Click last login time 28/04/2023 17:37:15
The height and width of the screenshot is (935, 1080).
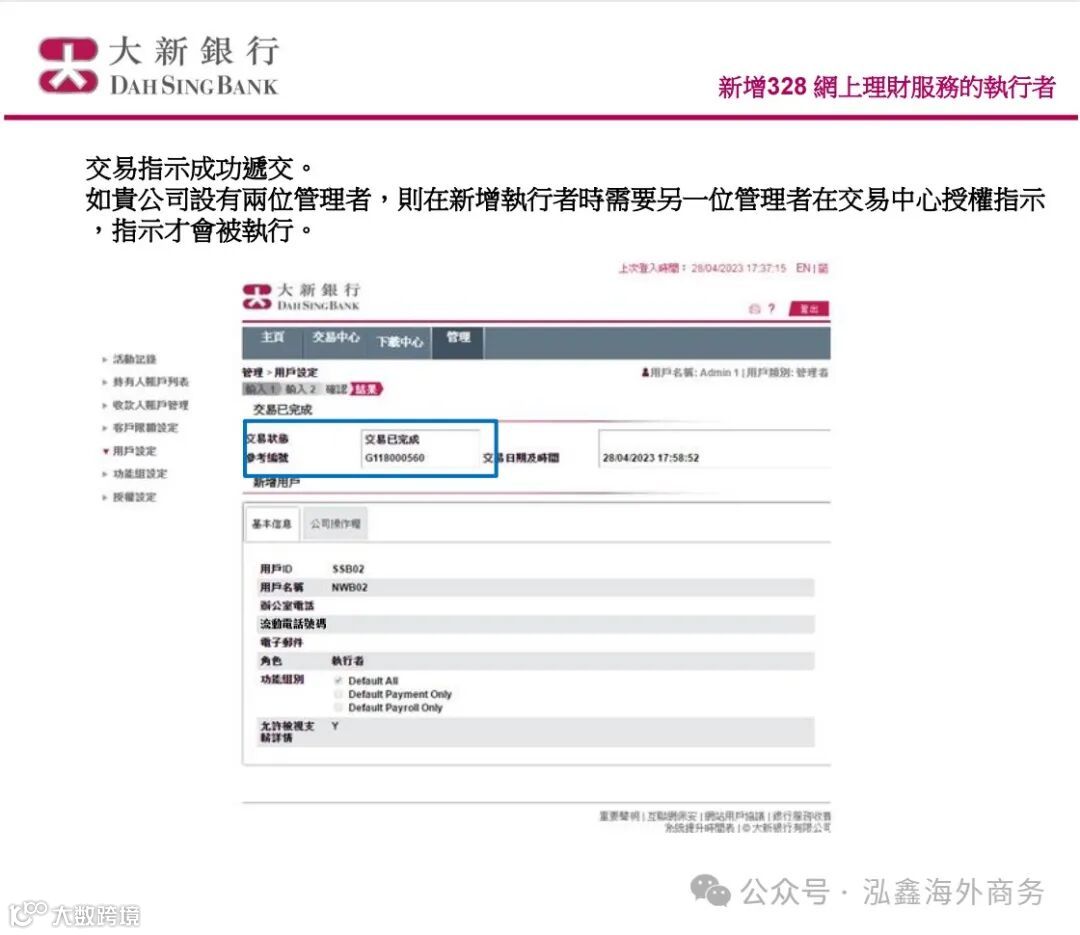(x=738, y=268)
